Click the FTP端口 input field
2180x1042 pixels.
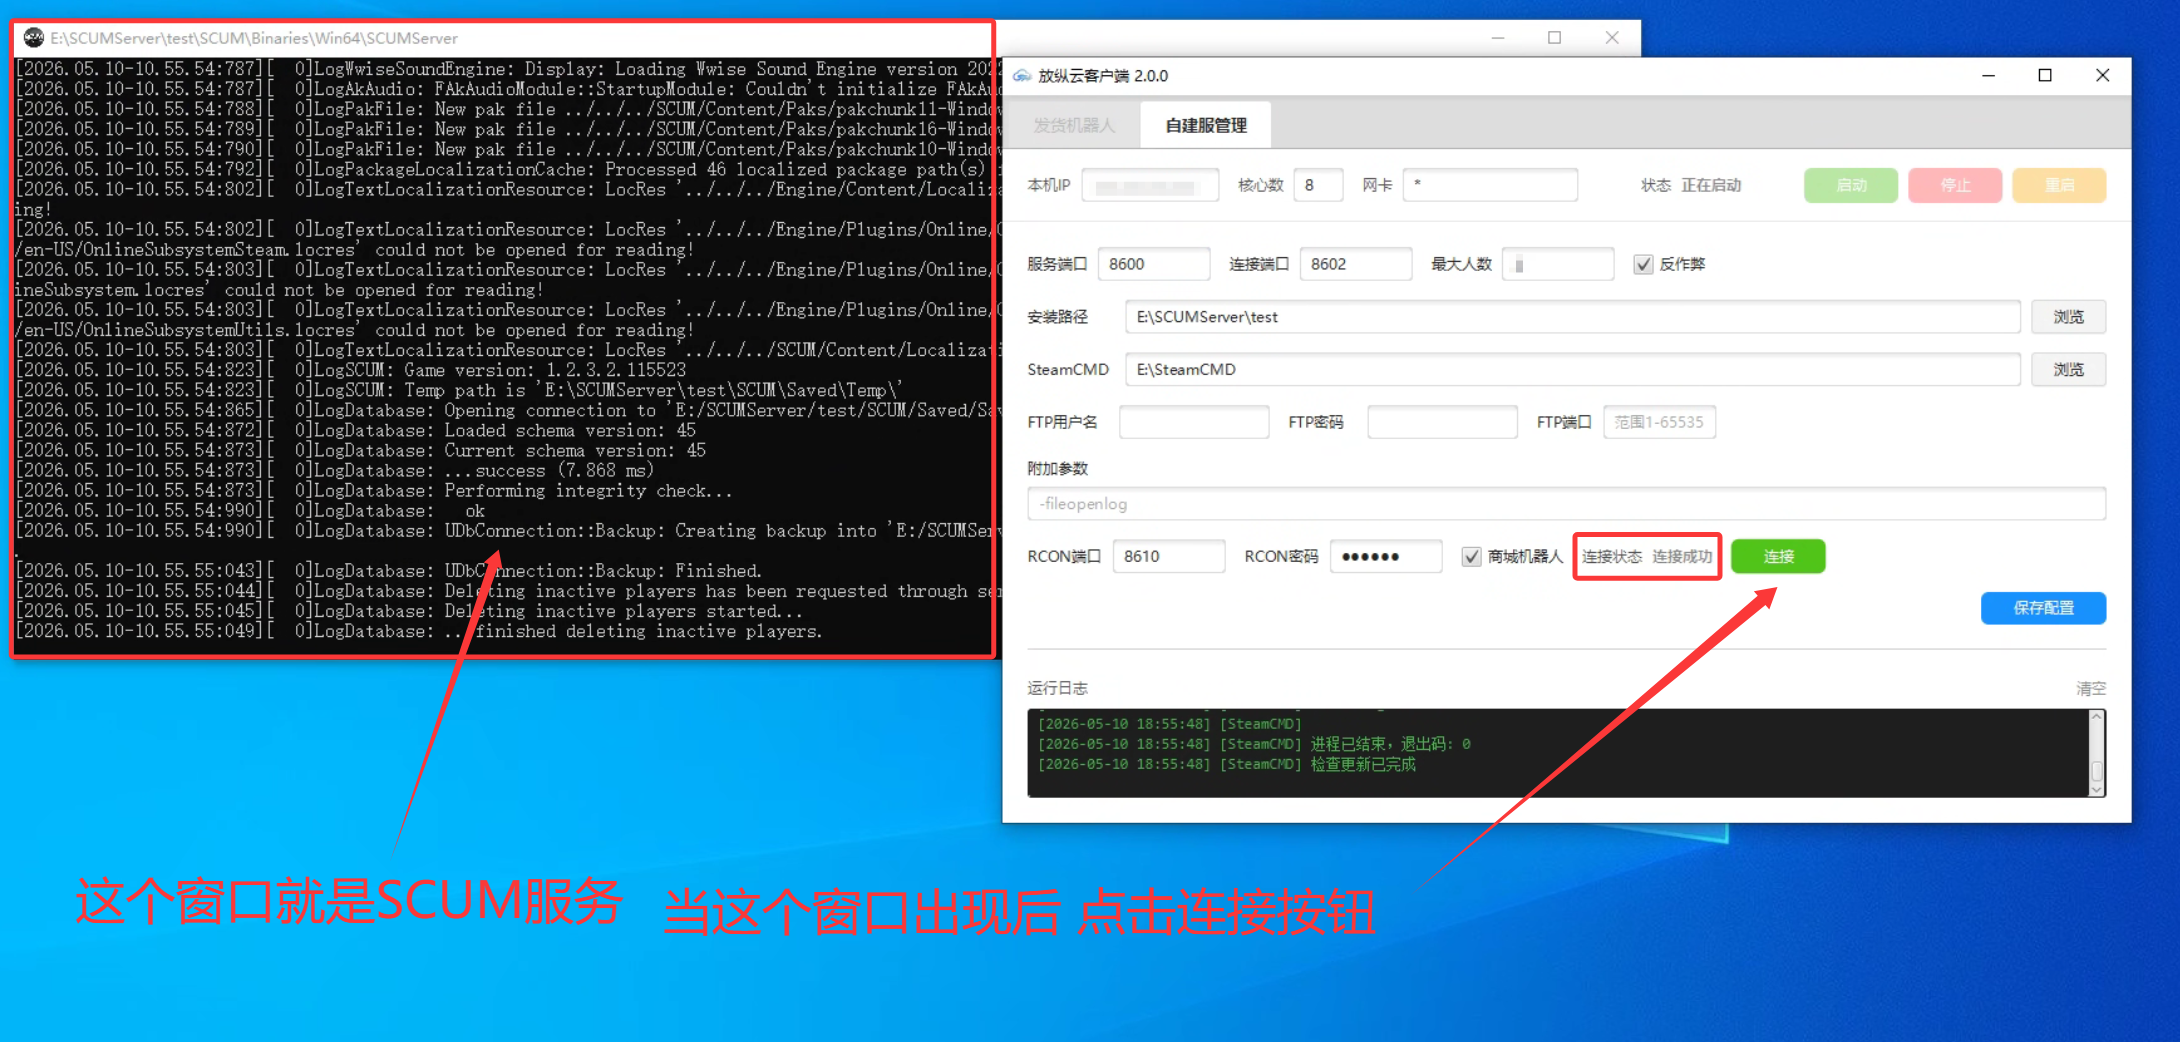point(1659,422)
